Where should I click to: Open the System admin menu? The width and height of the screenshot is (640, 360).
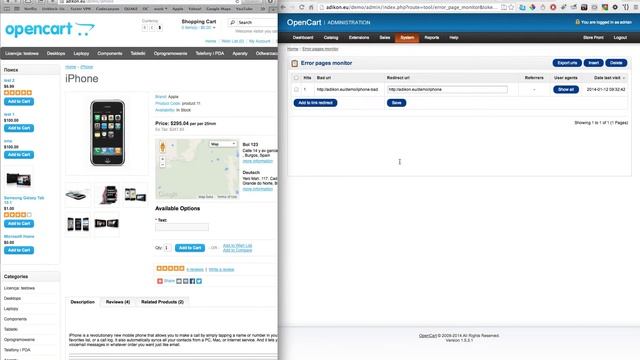407,38
